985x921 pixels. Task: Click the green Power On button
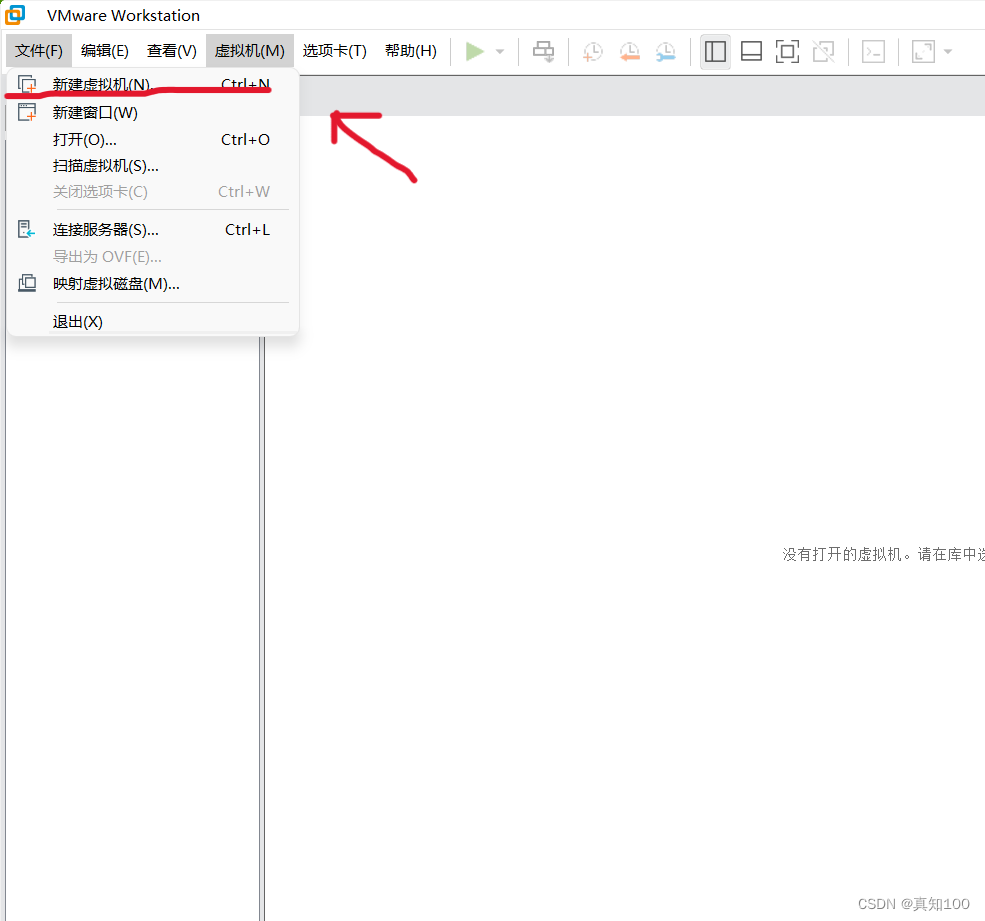(476, 51)
